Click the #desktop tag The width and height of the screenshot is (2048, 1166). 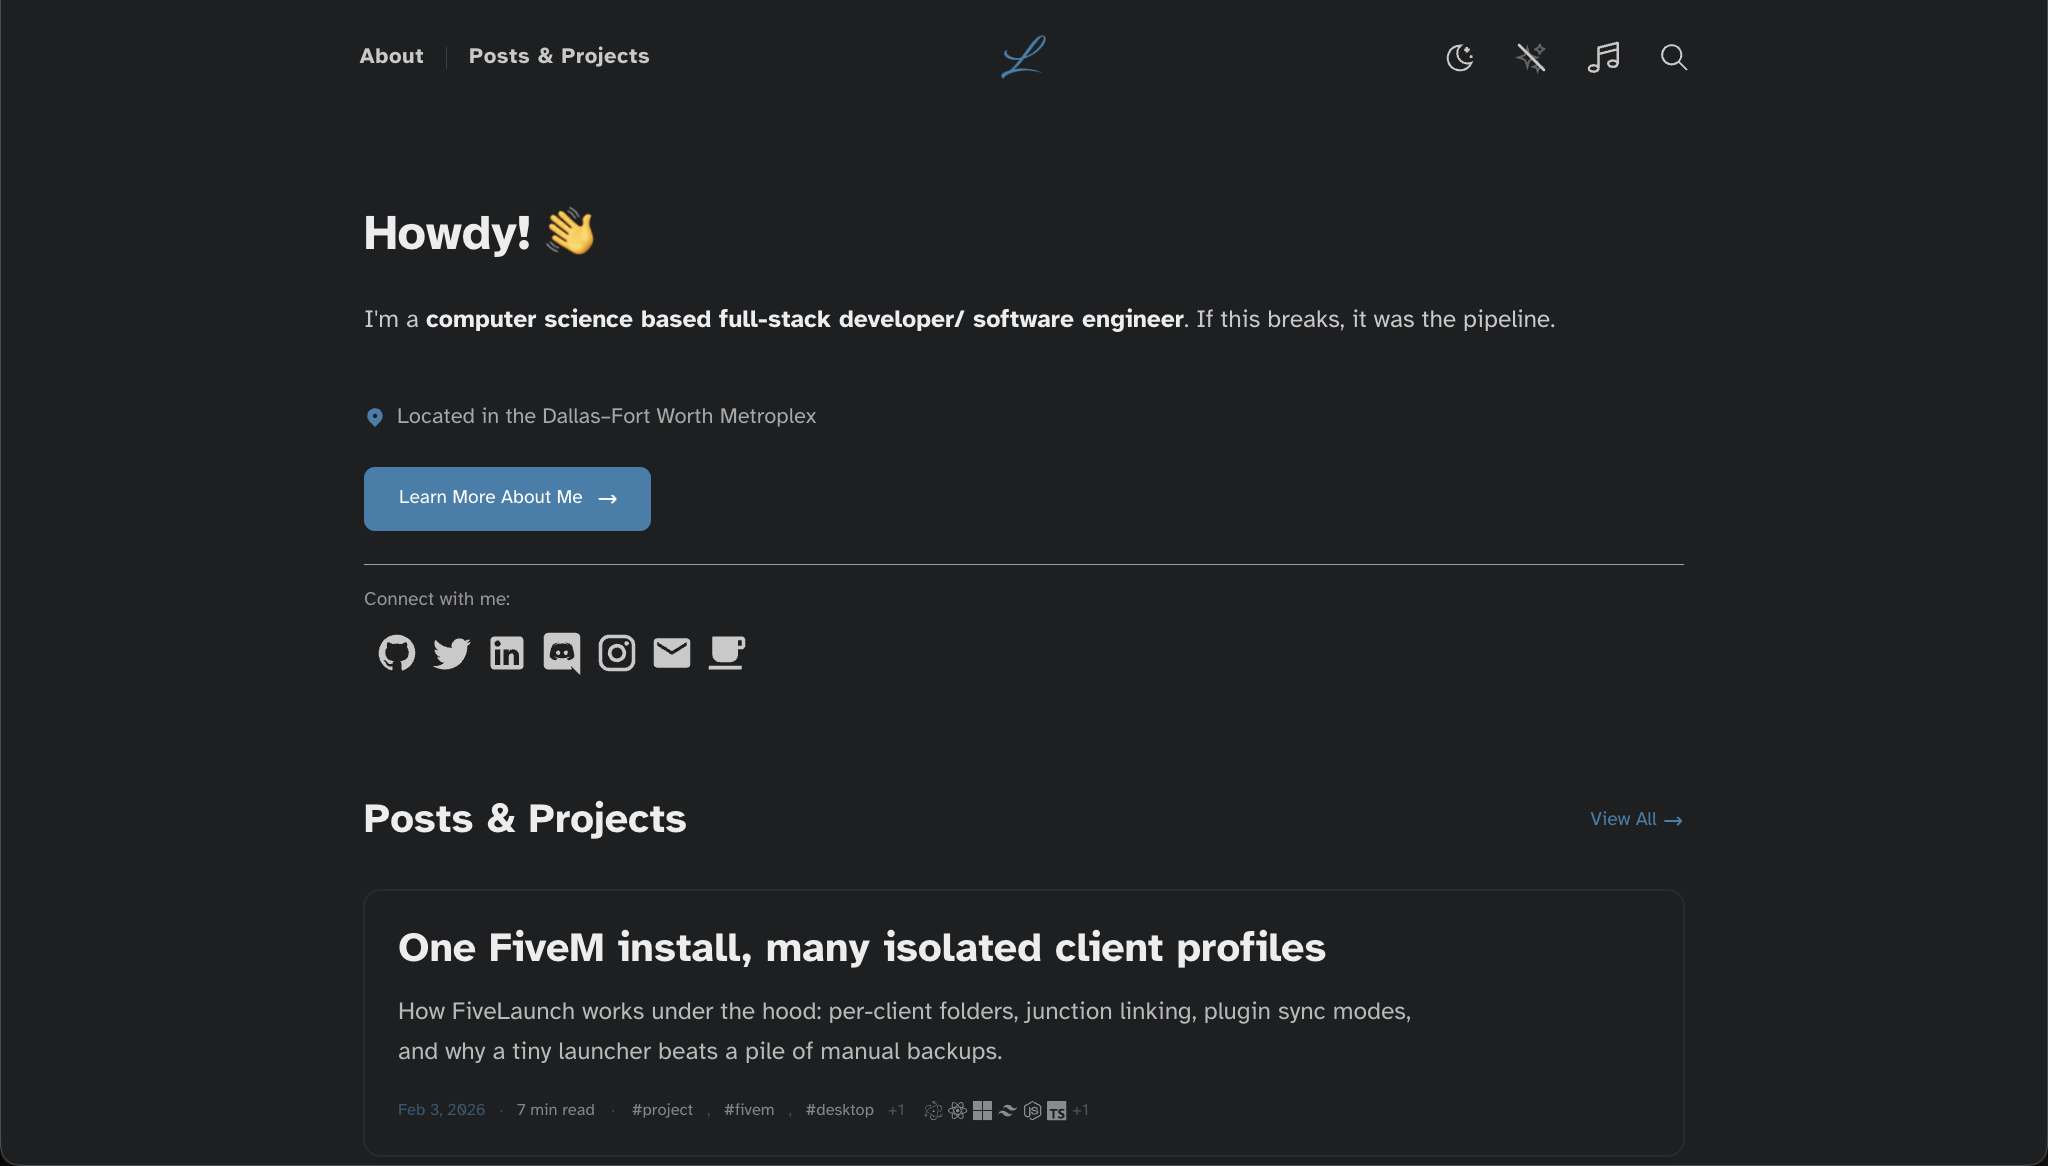pos(839,1110)
